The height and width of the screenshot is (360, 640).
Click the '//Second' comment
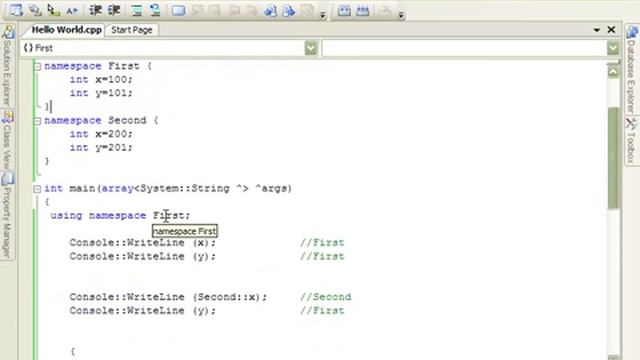(326, 297)
